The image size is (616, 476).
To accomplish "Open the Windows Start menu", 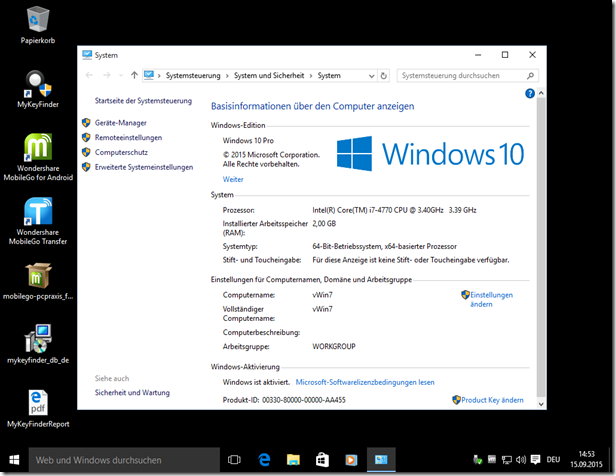I will click(14, 460).
